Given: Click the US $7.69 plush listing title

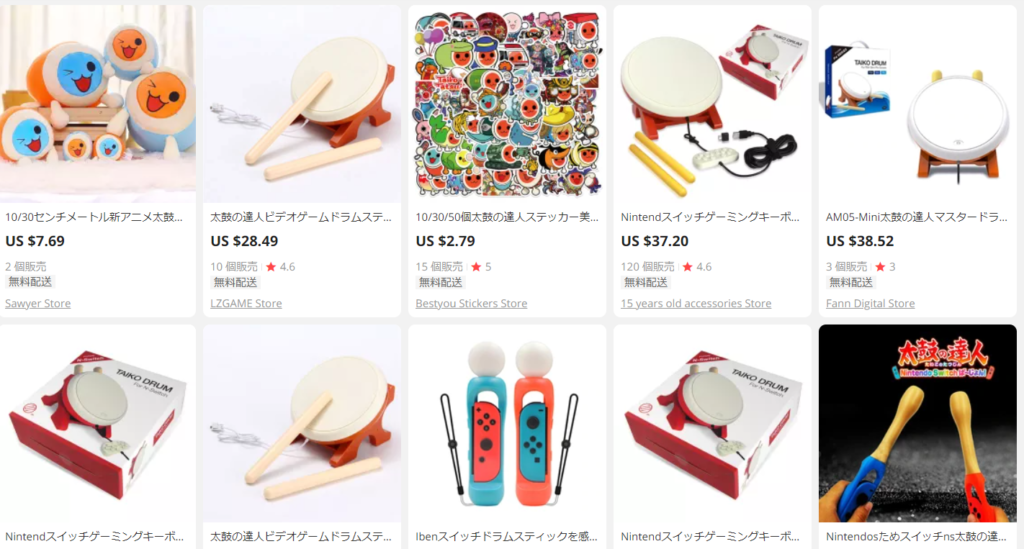Looking at the screenshot, I should coord(94,217).
